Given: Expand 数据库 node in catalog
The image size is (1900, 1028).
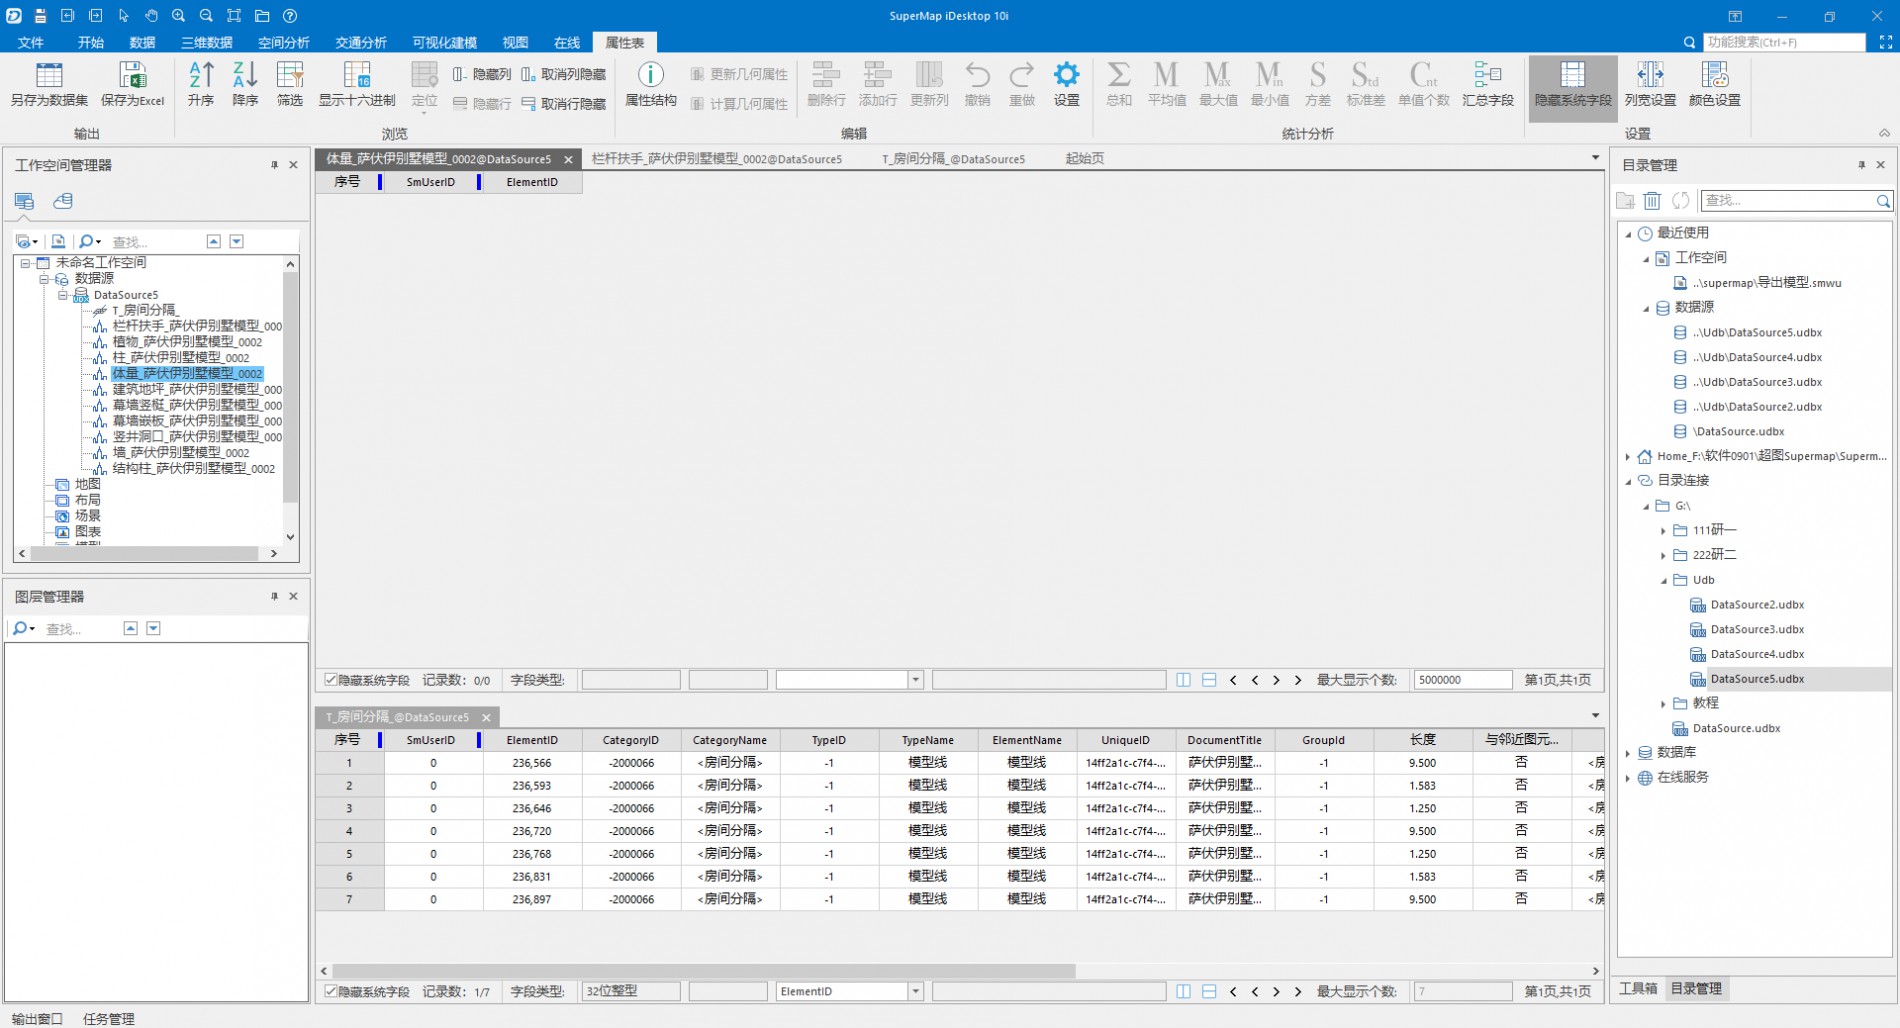Looking at the screenshot, I should 1628,753.
